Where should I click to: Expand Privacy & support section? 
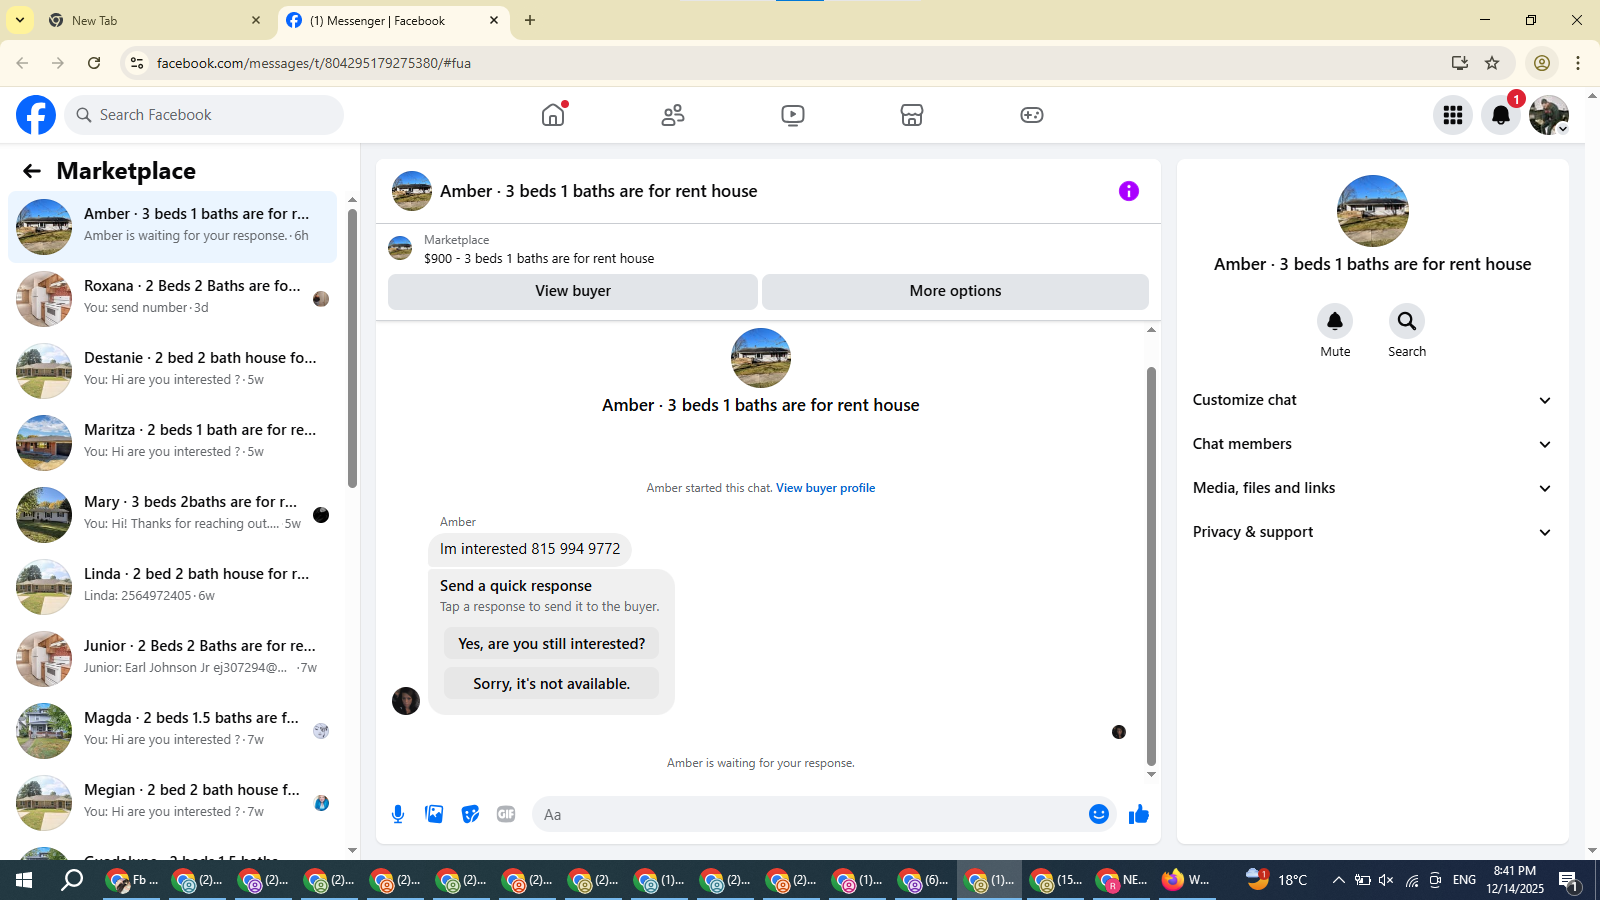(1372, 532)
